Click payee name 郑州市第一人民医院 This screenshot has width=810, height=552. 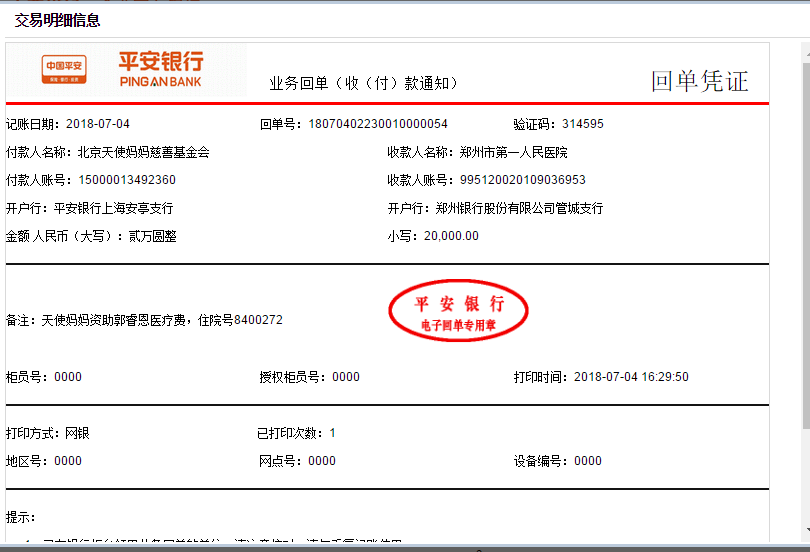(x=513, y=152)
